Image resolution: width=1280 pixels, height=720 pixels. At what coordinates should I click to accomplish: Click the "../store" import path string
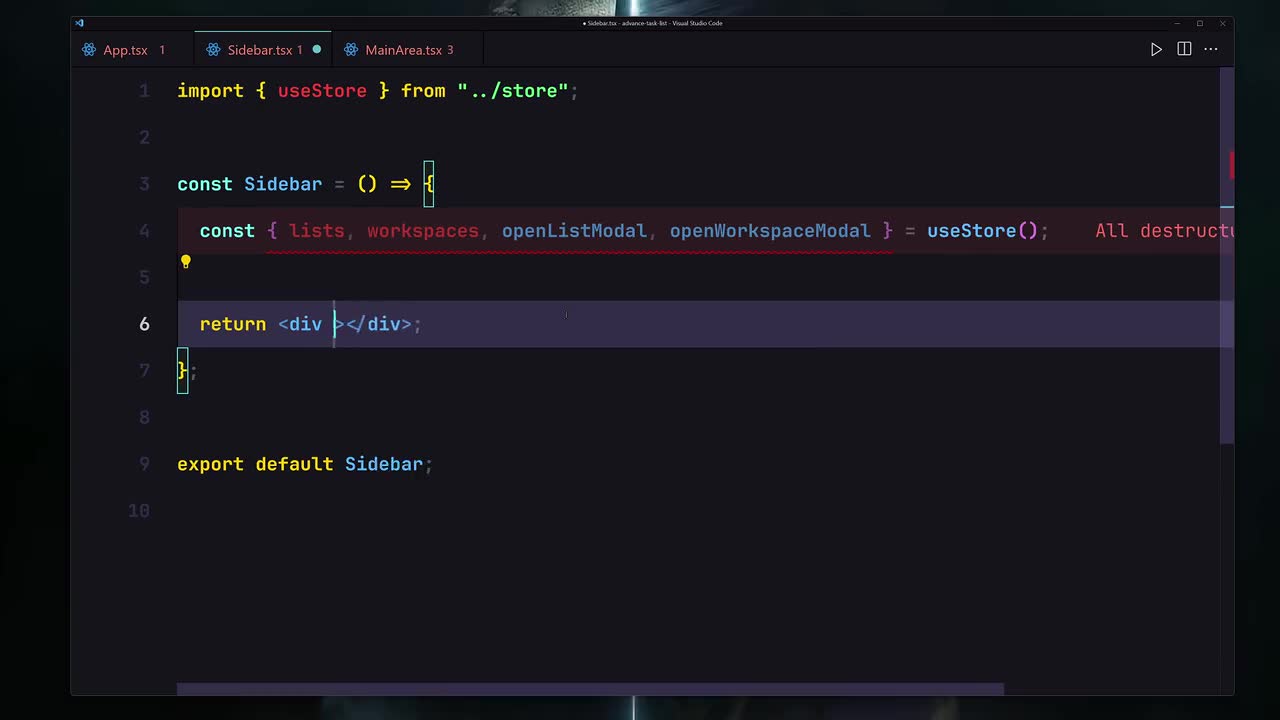(513, 91)
